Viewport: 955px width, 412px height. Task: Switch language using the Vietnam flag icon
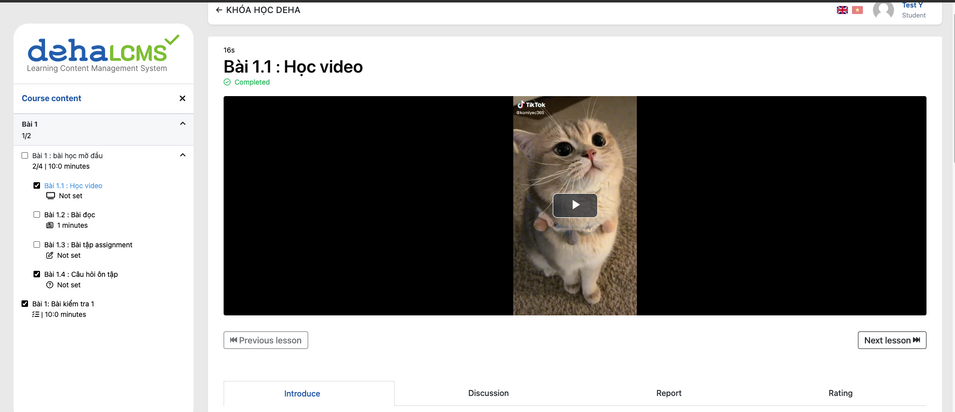tap(857, 10)
